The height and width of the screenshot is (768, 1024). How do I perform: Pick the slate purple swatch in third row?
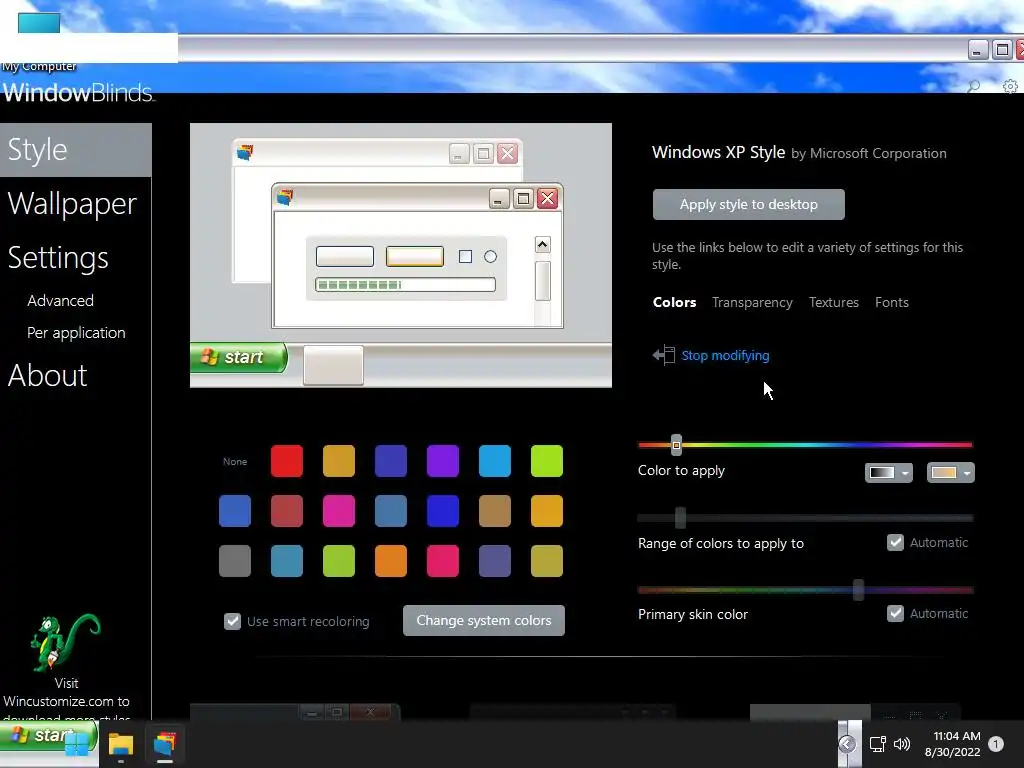(494, 561)
